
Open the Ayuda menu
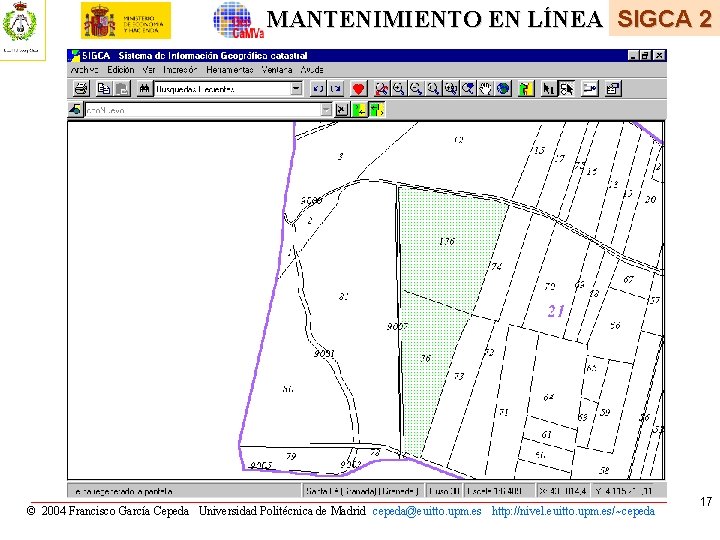click(x=312, y=70)
